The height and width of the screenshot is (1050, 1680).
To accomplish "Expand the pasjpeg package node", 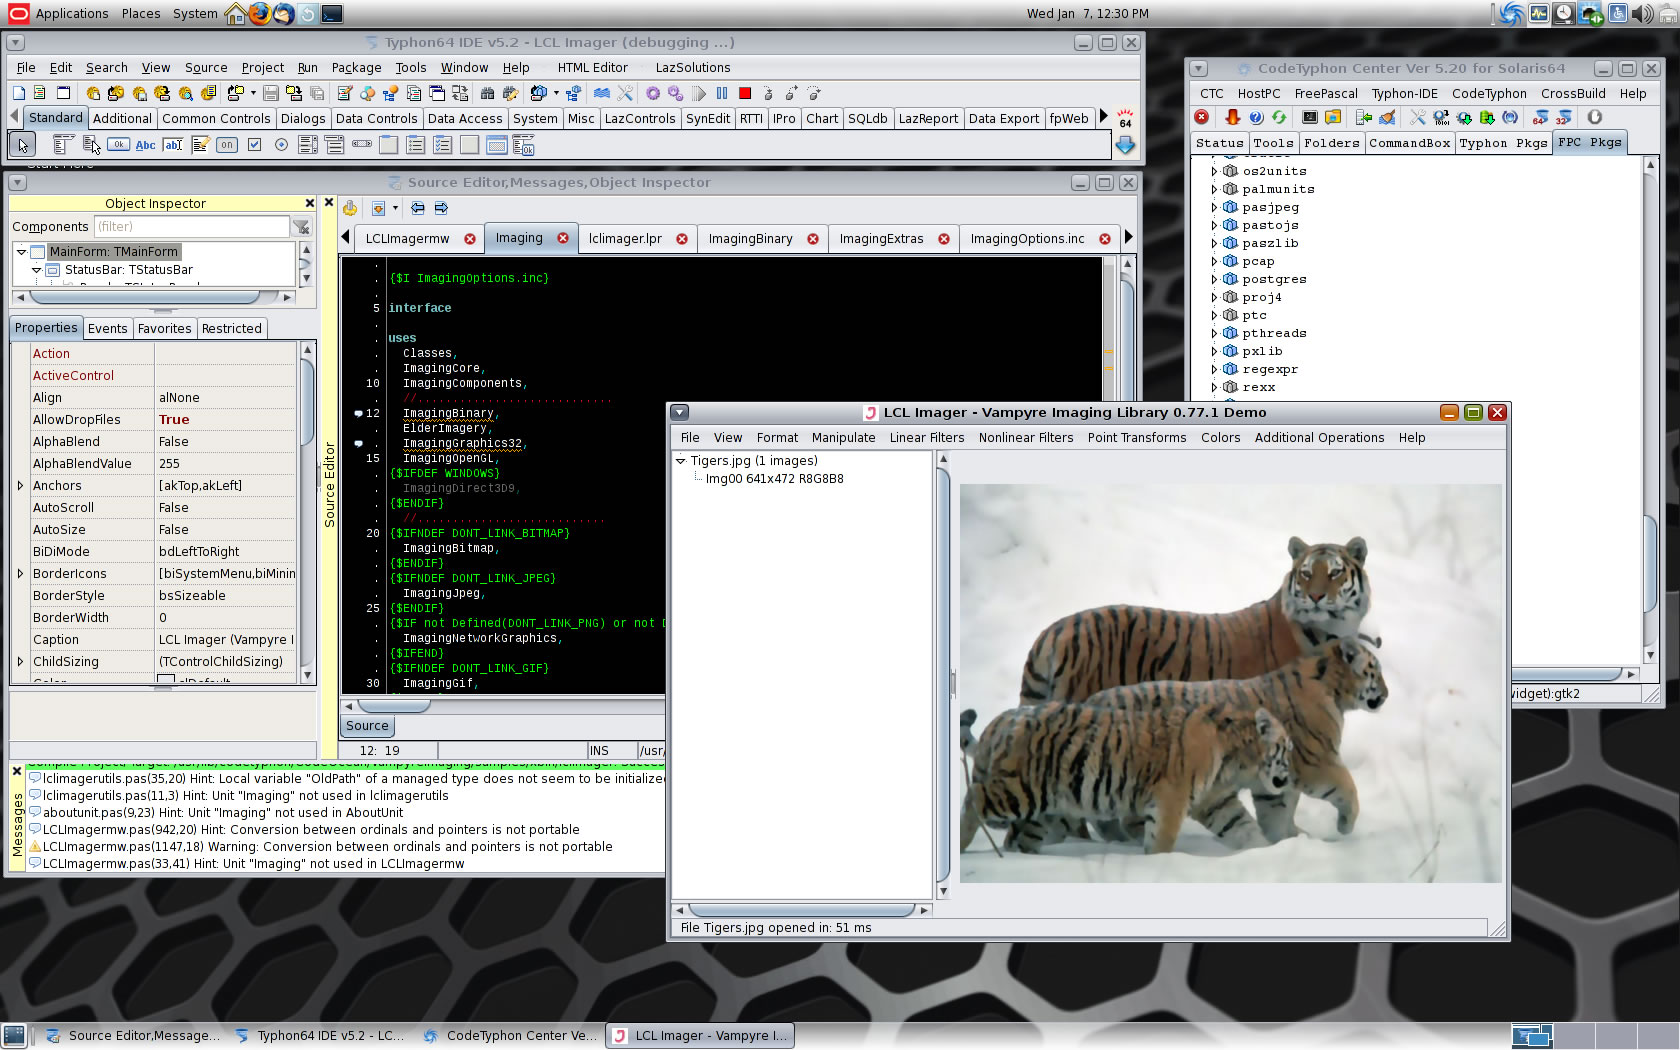I will [x=1214, y=207].
